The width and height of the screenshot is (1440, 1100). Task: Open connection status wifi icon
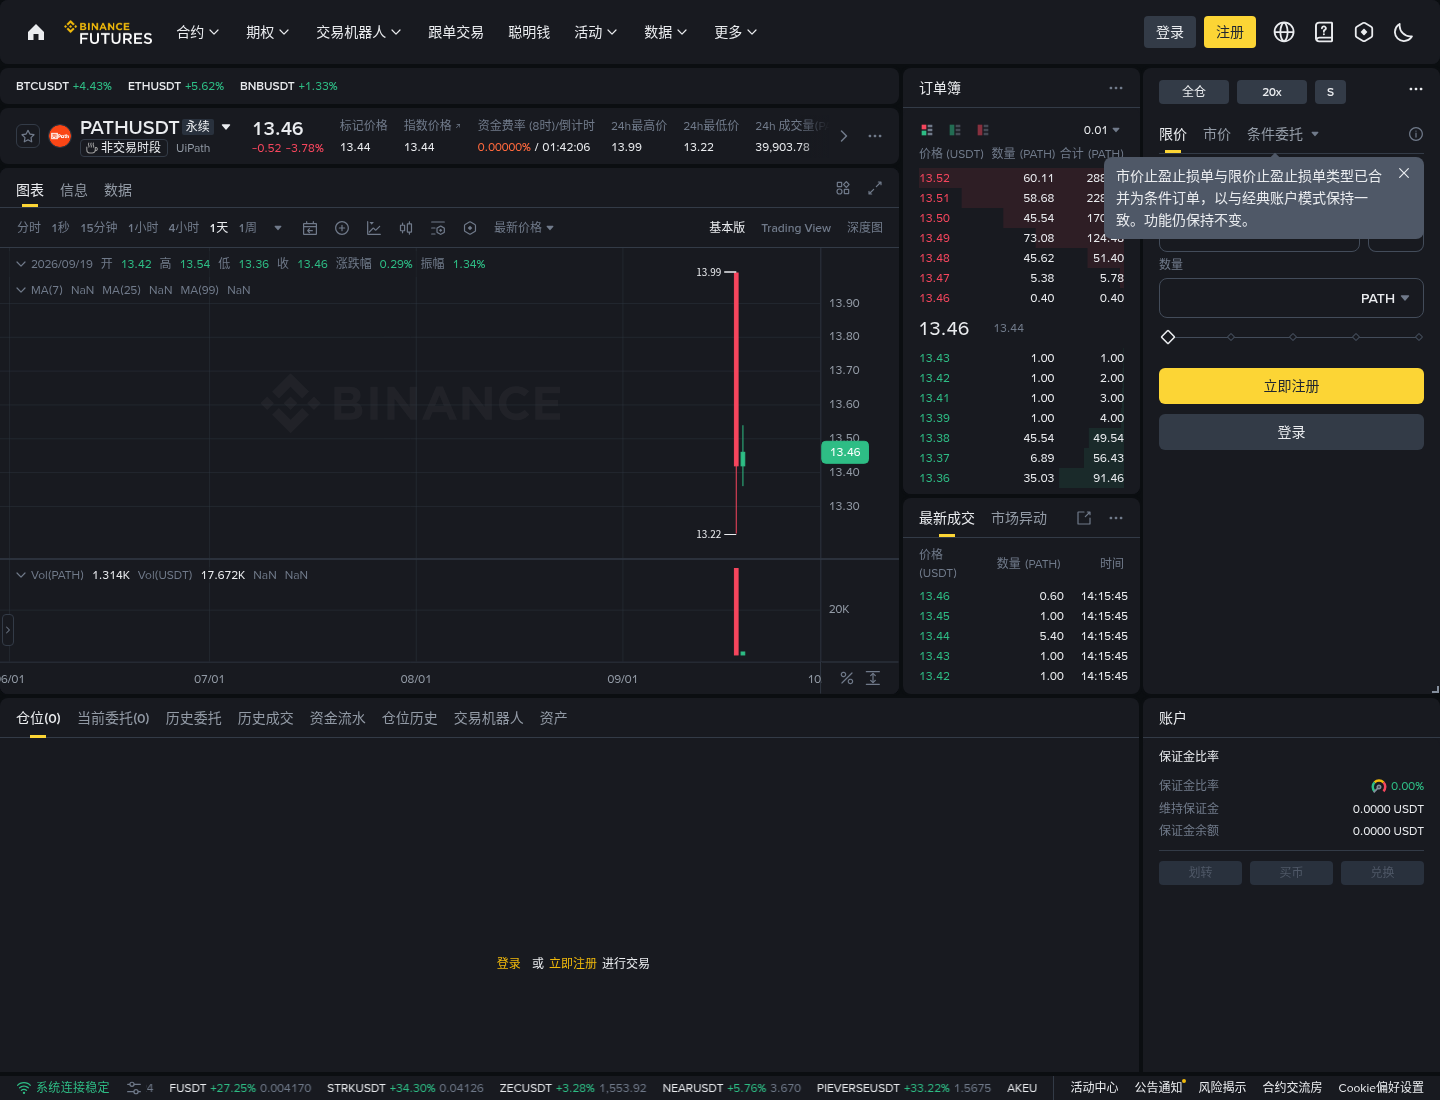click(24, 1087)
